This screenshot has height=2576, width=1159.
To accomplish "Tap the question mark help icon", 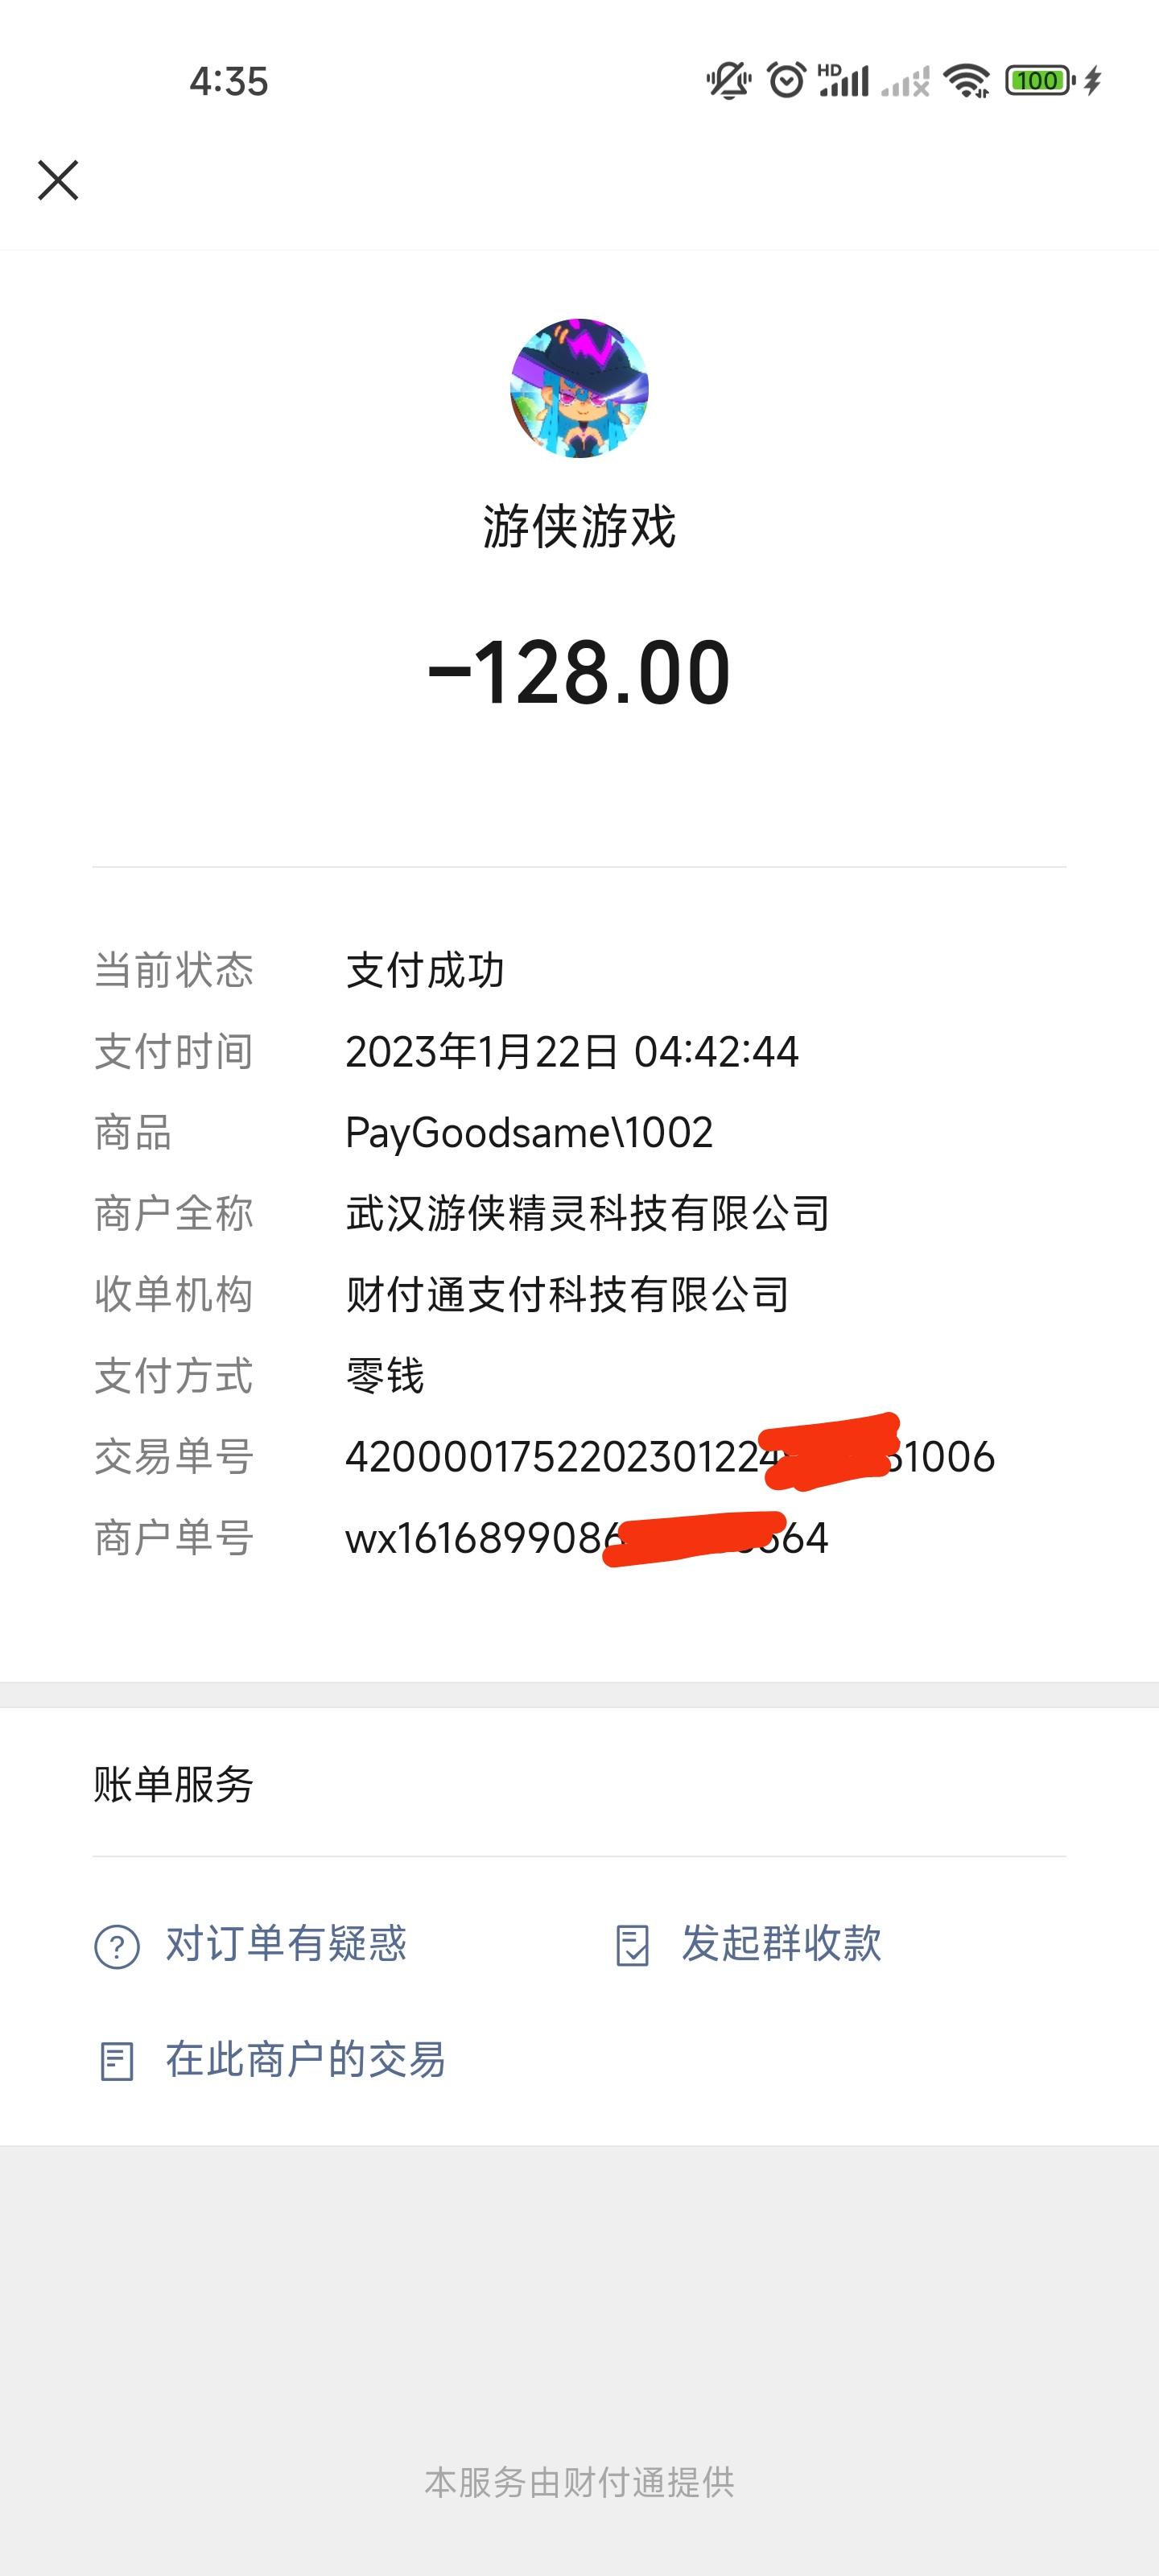I will 117,1946.
